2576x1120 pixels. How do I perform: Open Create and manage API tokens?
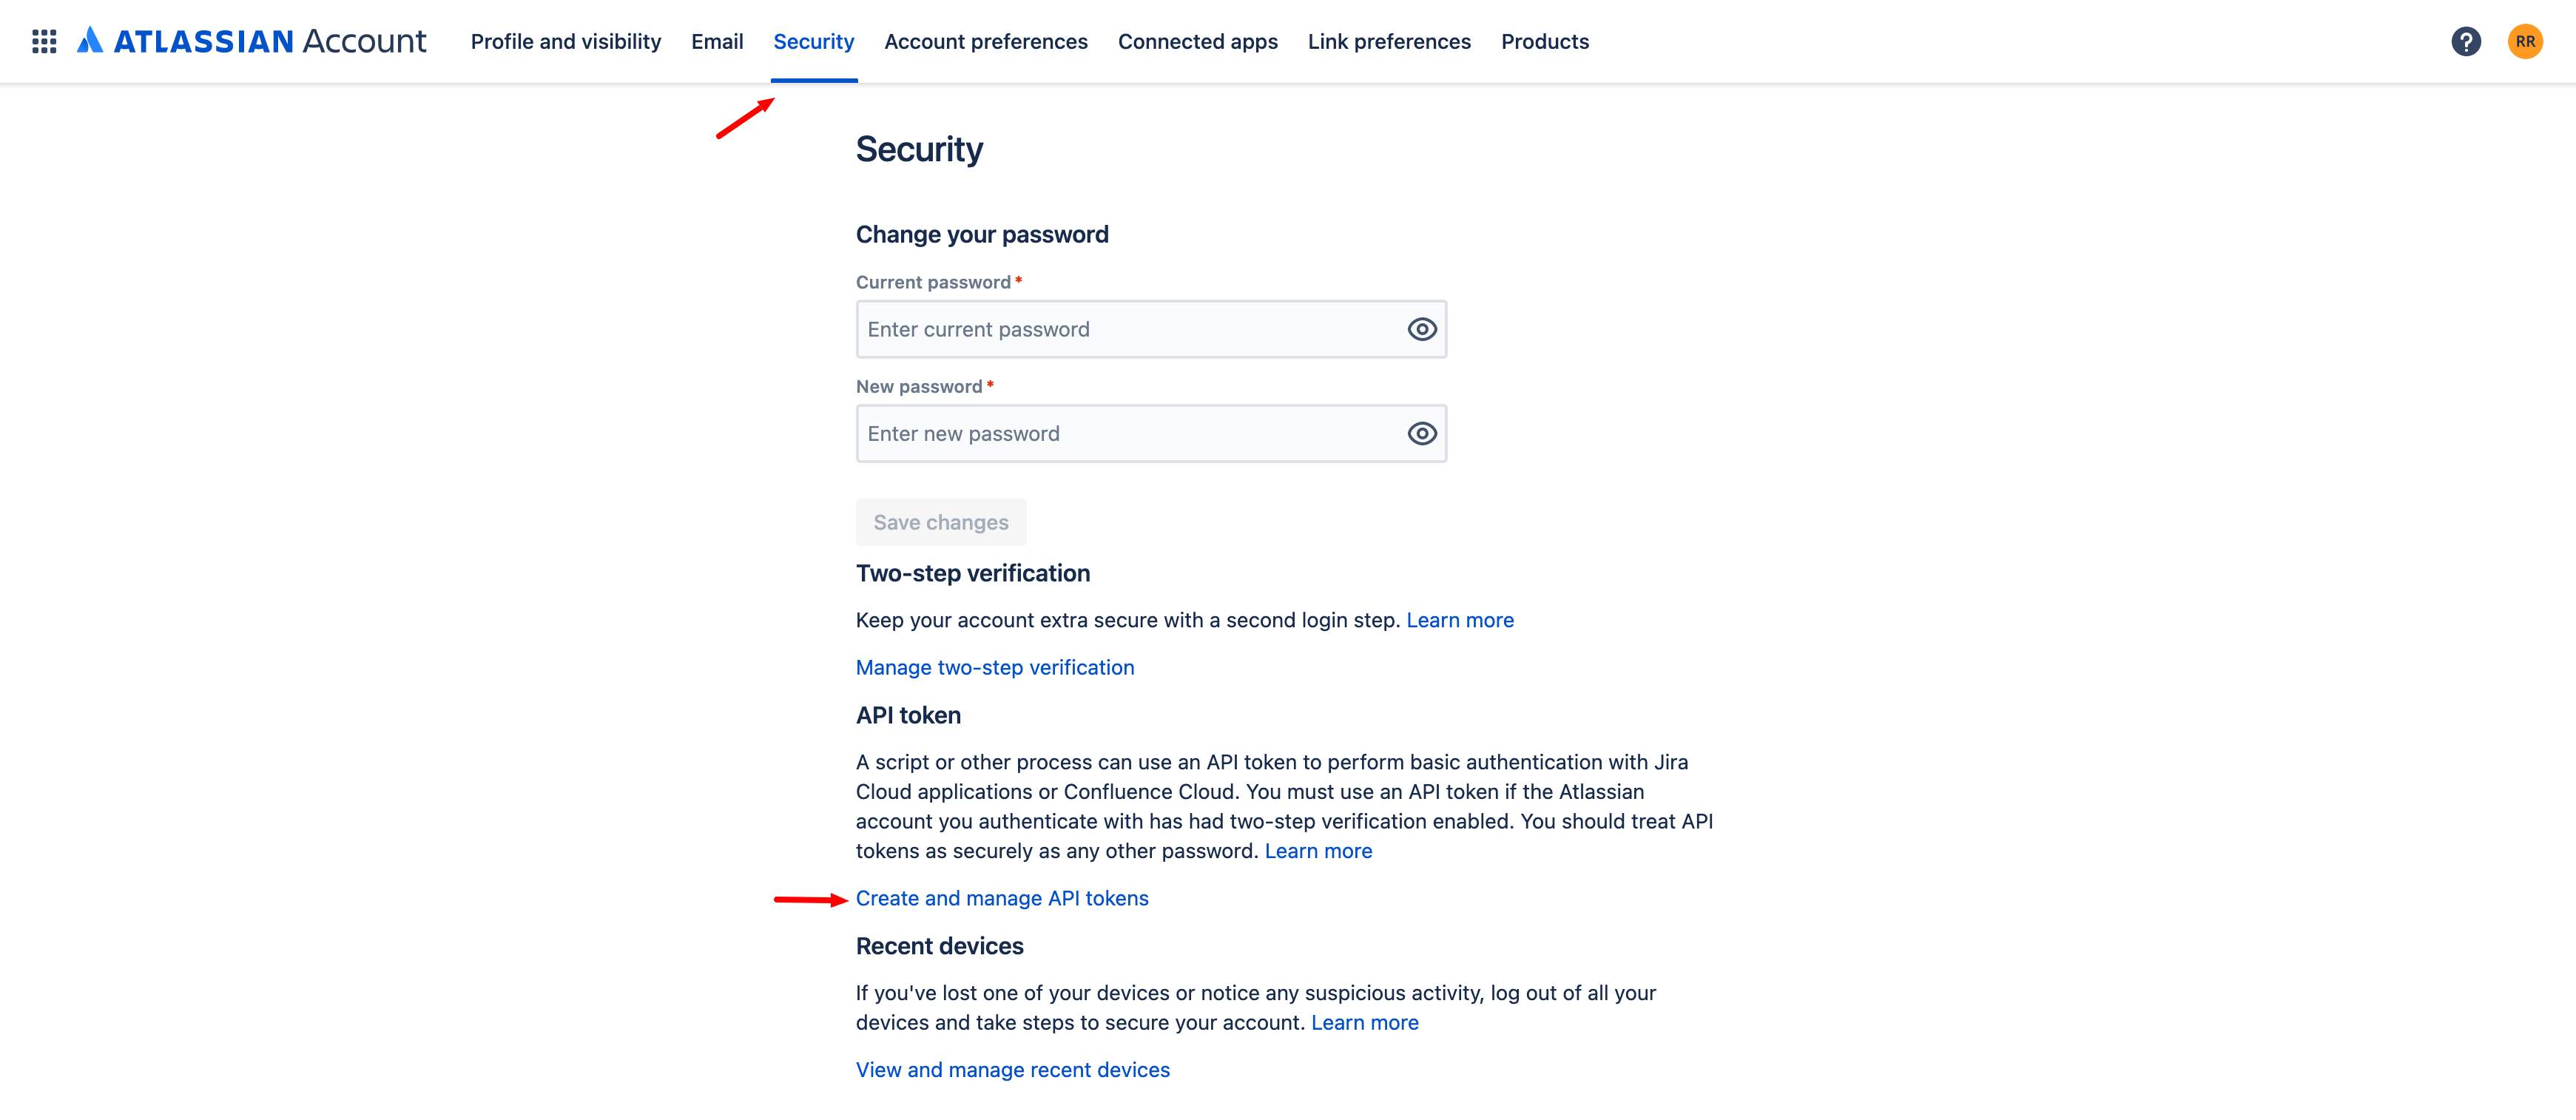tap(1001, 898)
